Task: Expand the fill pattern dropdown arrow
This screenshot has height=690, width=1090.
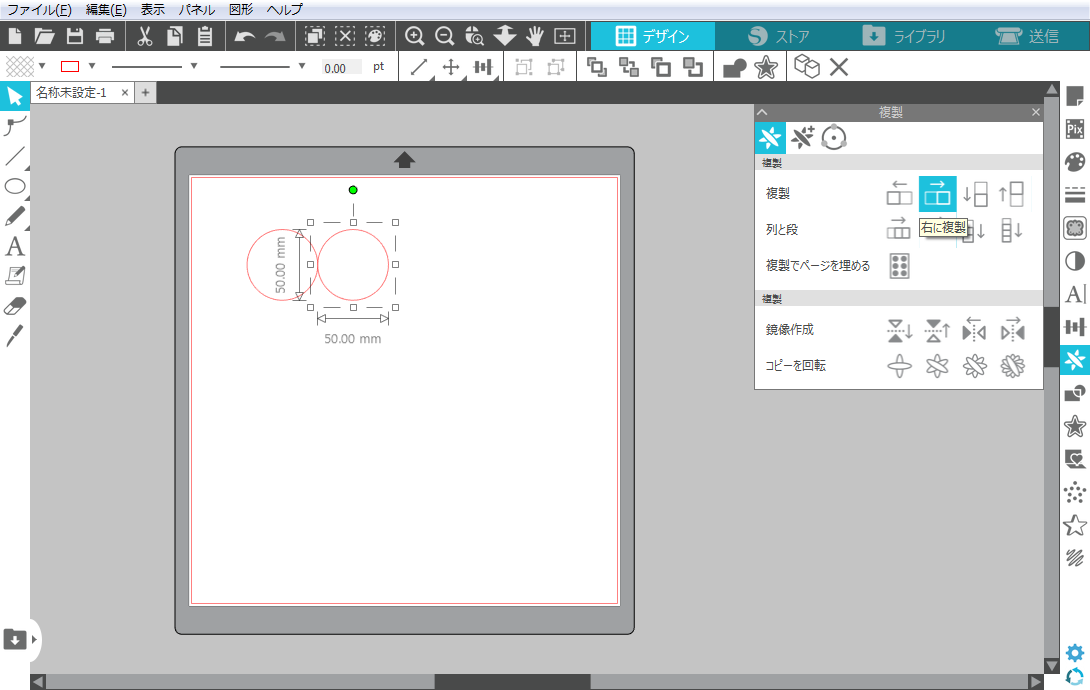Action: pos(40,67)
